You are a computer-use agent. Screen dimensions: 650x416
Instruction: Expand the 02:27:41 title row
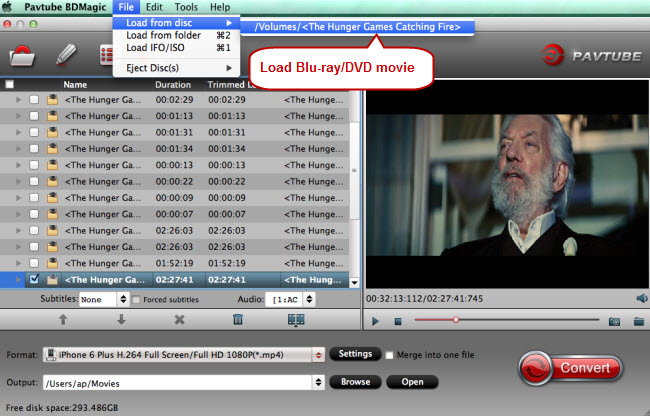pos(18,280)
